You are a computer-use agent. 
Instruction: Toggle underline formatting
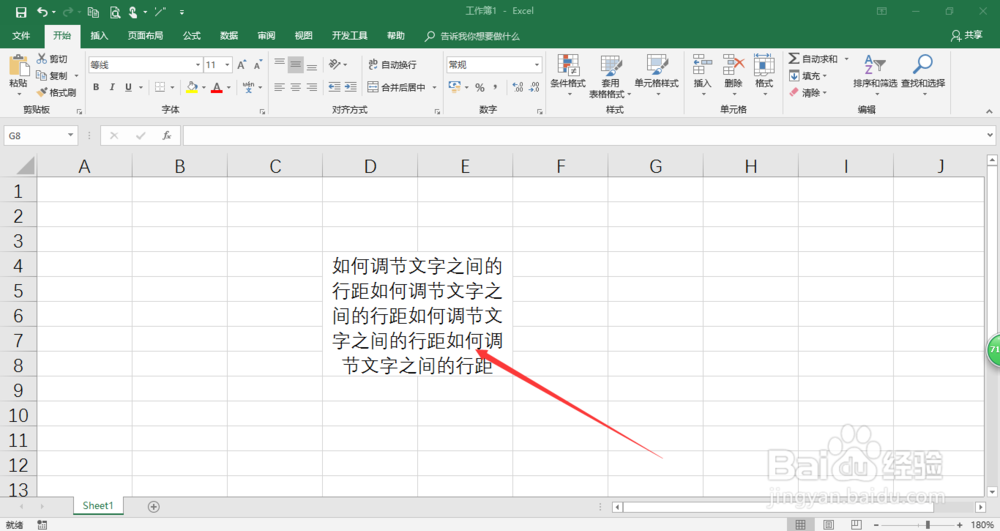pos(128,87)
